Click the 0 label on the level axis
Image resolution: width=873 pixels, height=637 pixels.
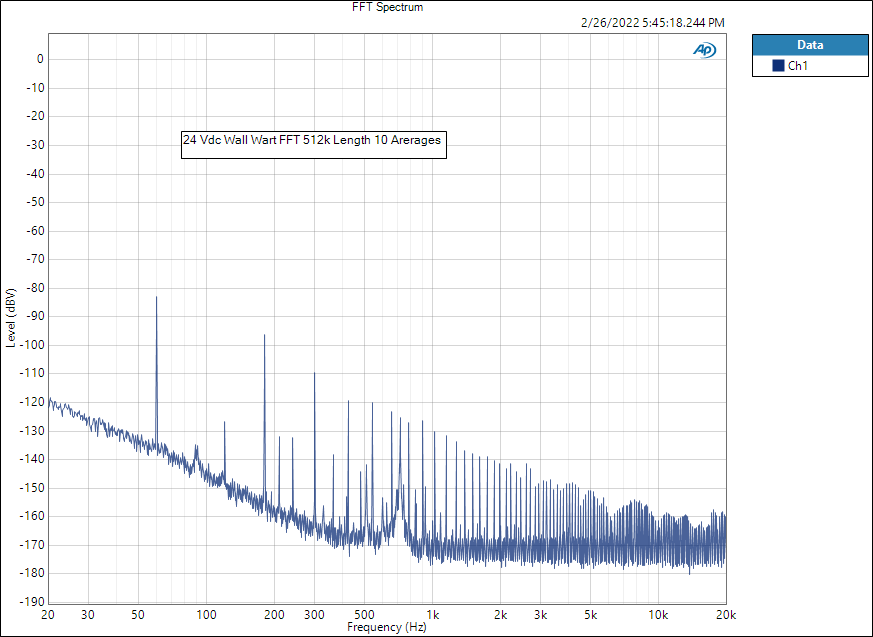click(40, 59)
